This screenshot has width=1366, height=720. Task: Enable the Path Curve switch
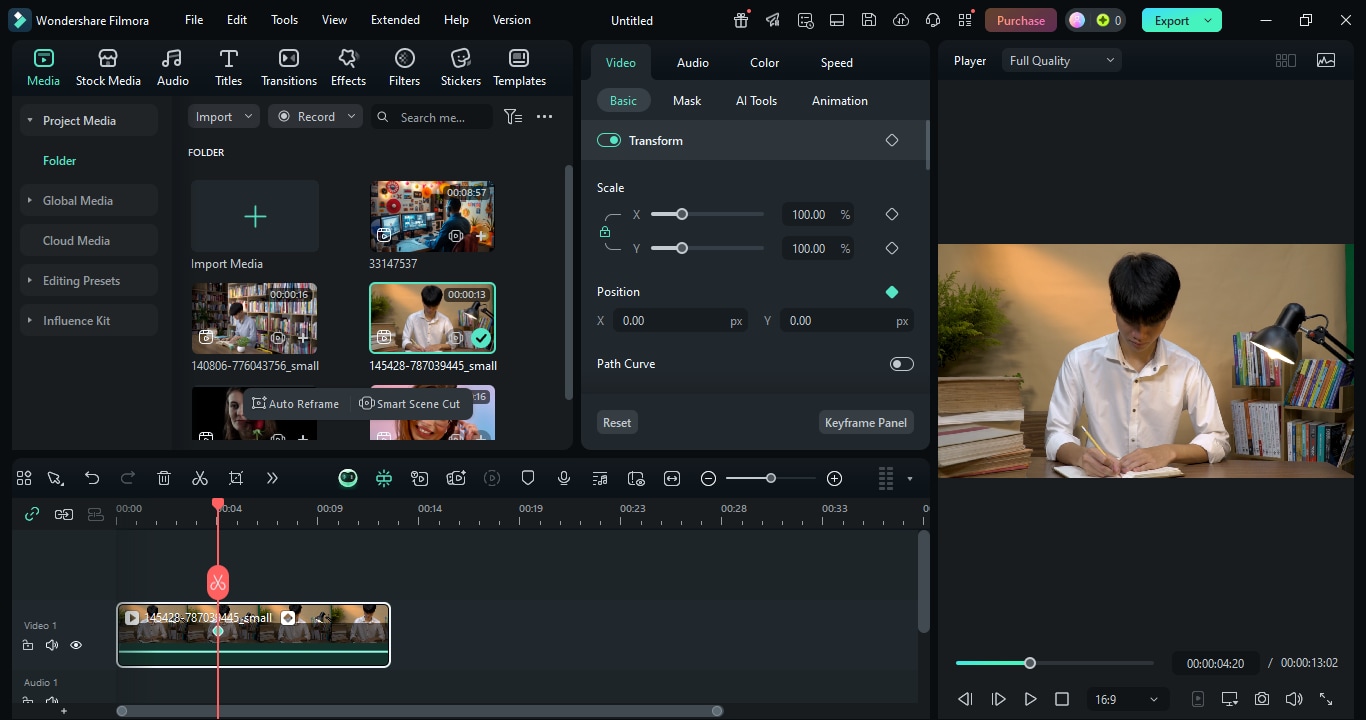point(901,364)
